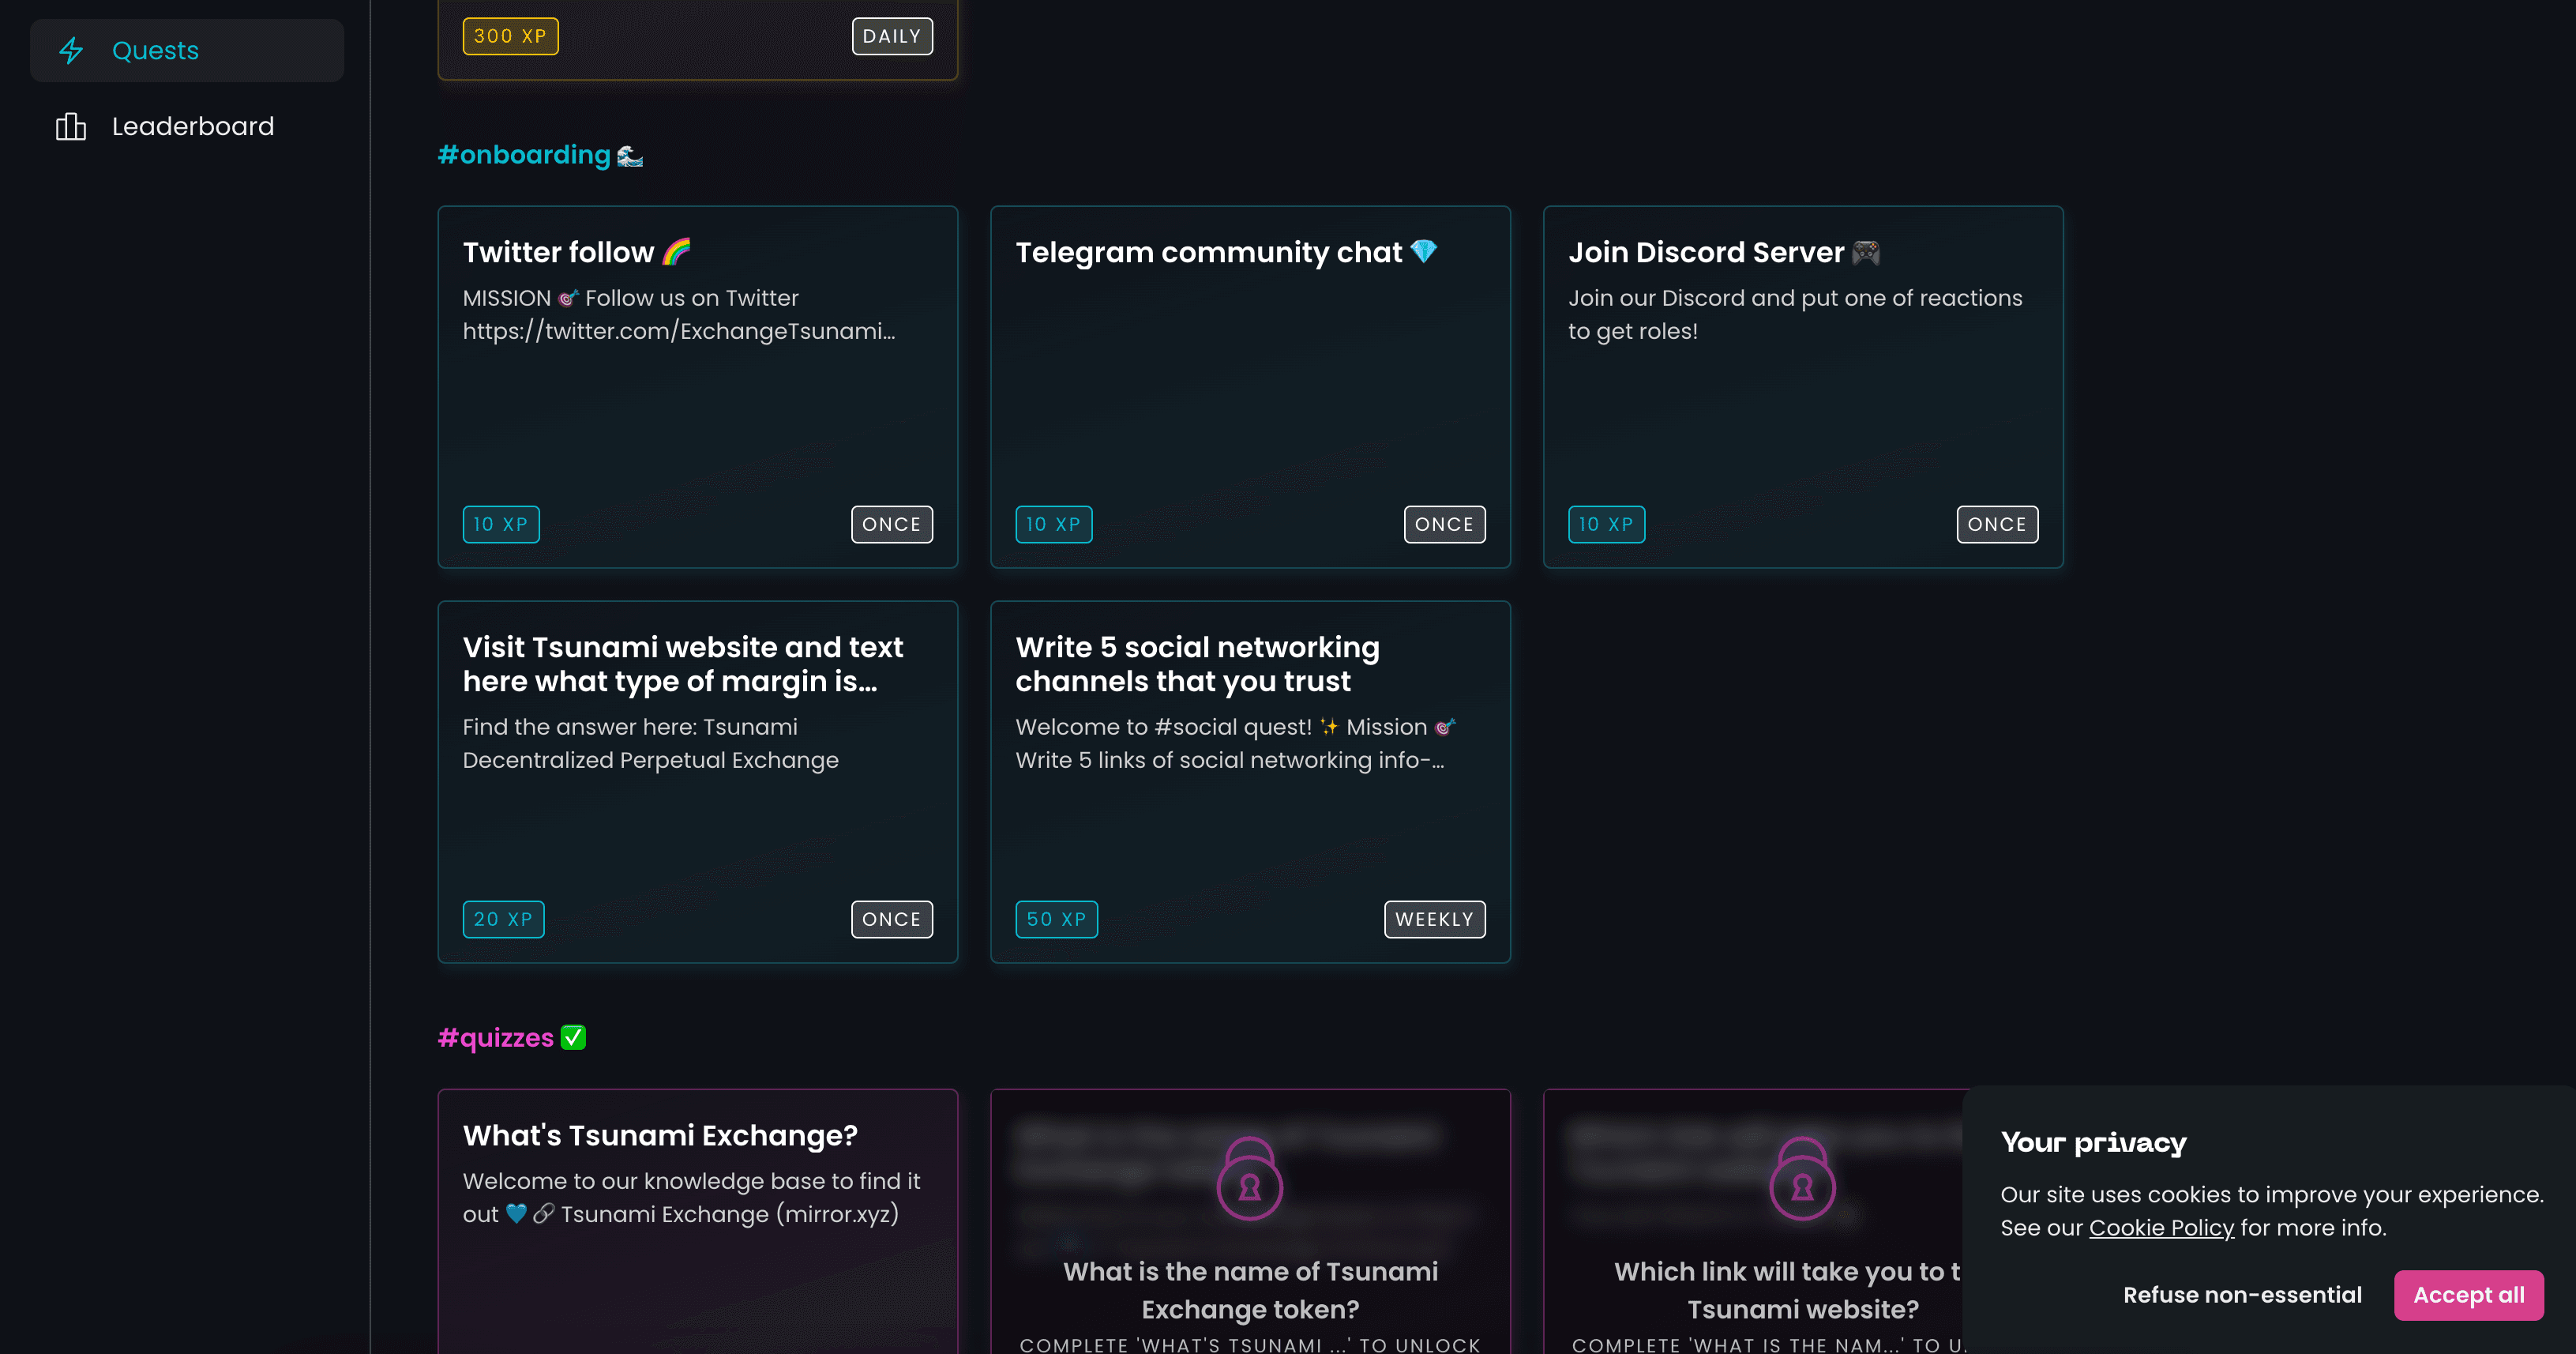2576x1354 pixels.
Task: Click the 10 XP badge on Twitter follow
Action: click(501, 524)
